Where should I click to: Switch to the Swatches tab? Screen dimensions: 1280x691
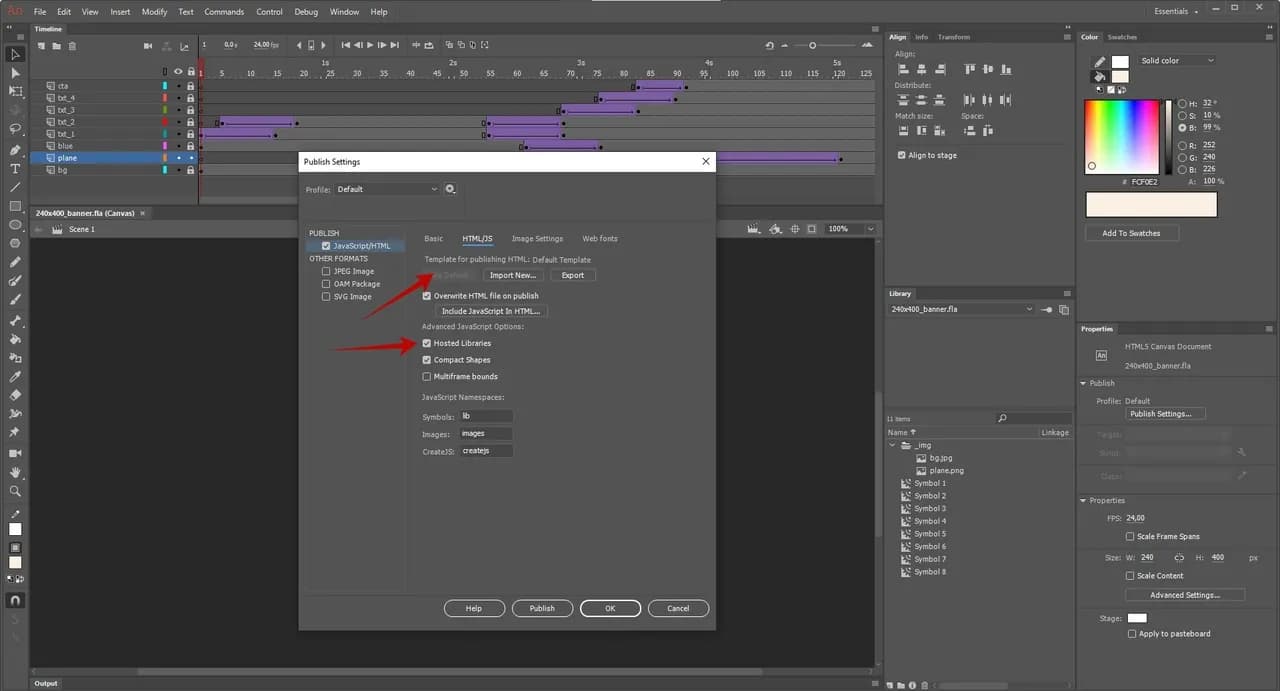coord(1122,37)
